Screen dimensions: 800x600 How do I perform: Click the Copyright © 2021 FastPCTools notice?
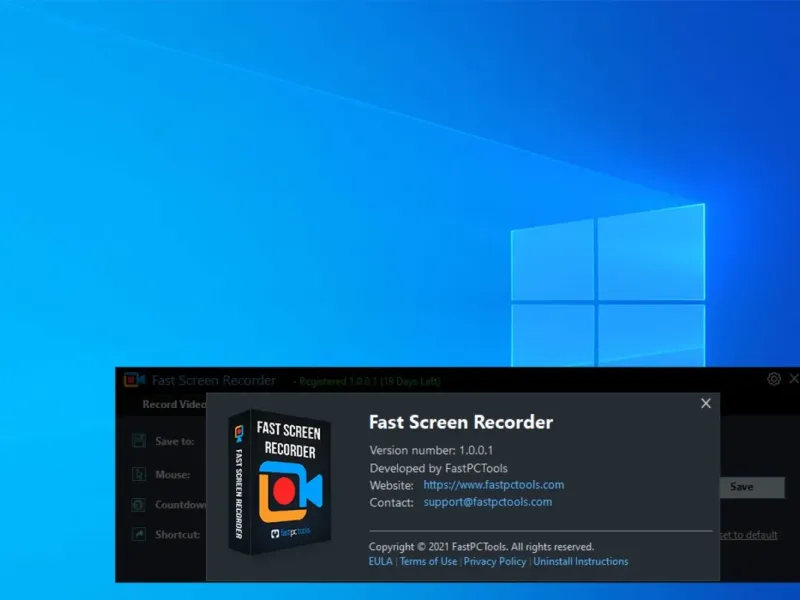coord(481,546)
